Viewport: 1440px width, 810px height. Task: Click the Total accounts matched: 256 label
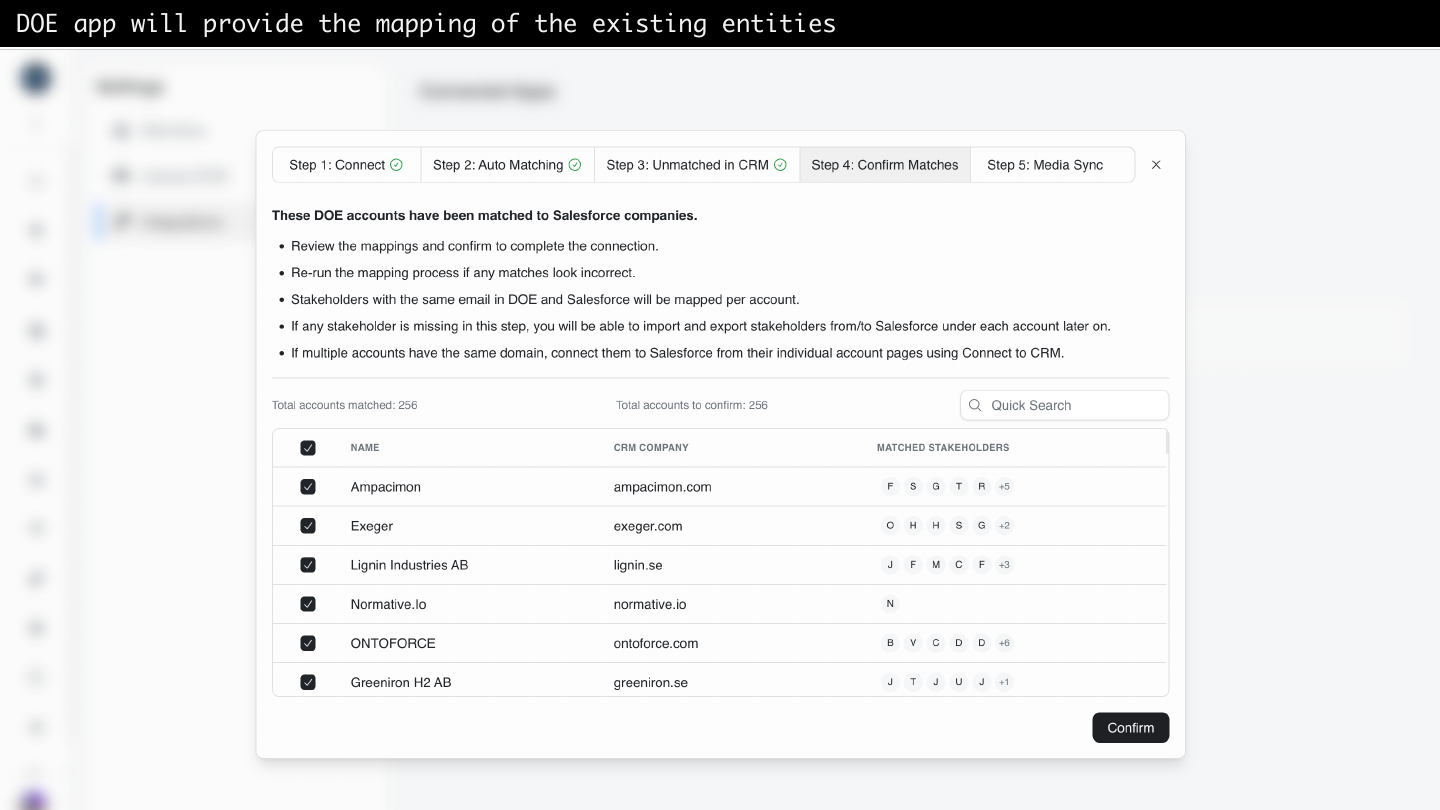click(x=345, y=405)
